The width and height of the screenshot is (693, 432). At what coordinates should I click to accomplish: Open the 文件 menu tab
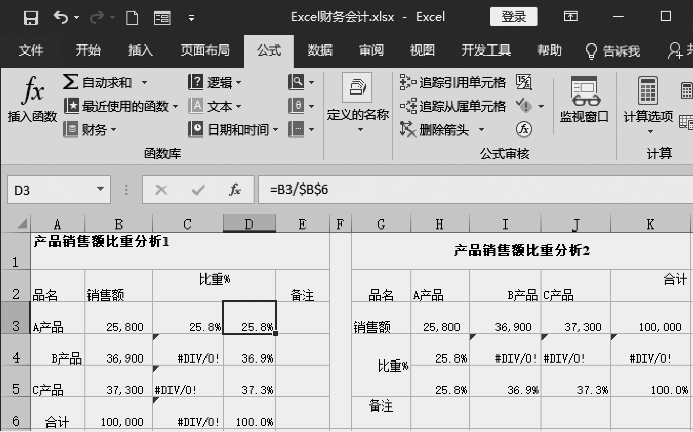pyautogui.click(x=31, y=50)
